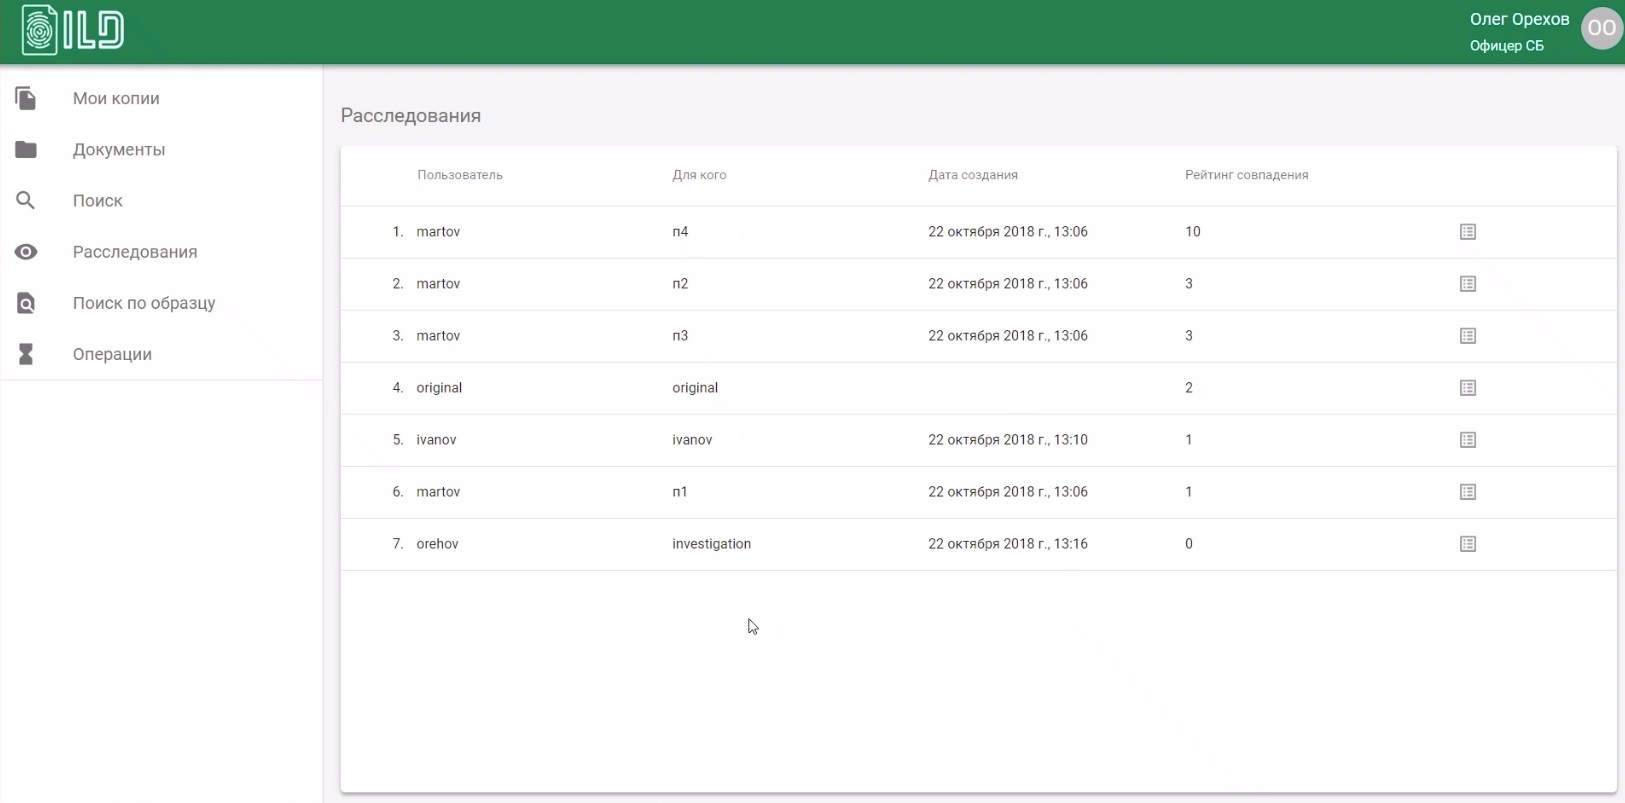The image size is (1625, 803).
Task: Click the Пользователь column header
Action: (460, 175)
